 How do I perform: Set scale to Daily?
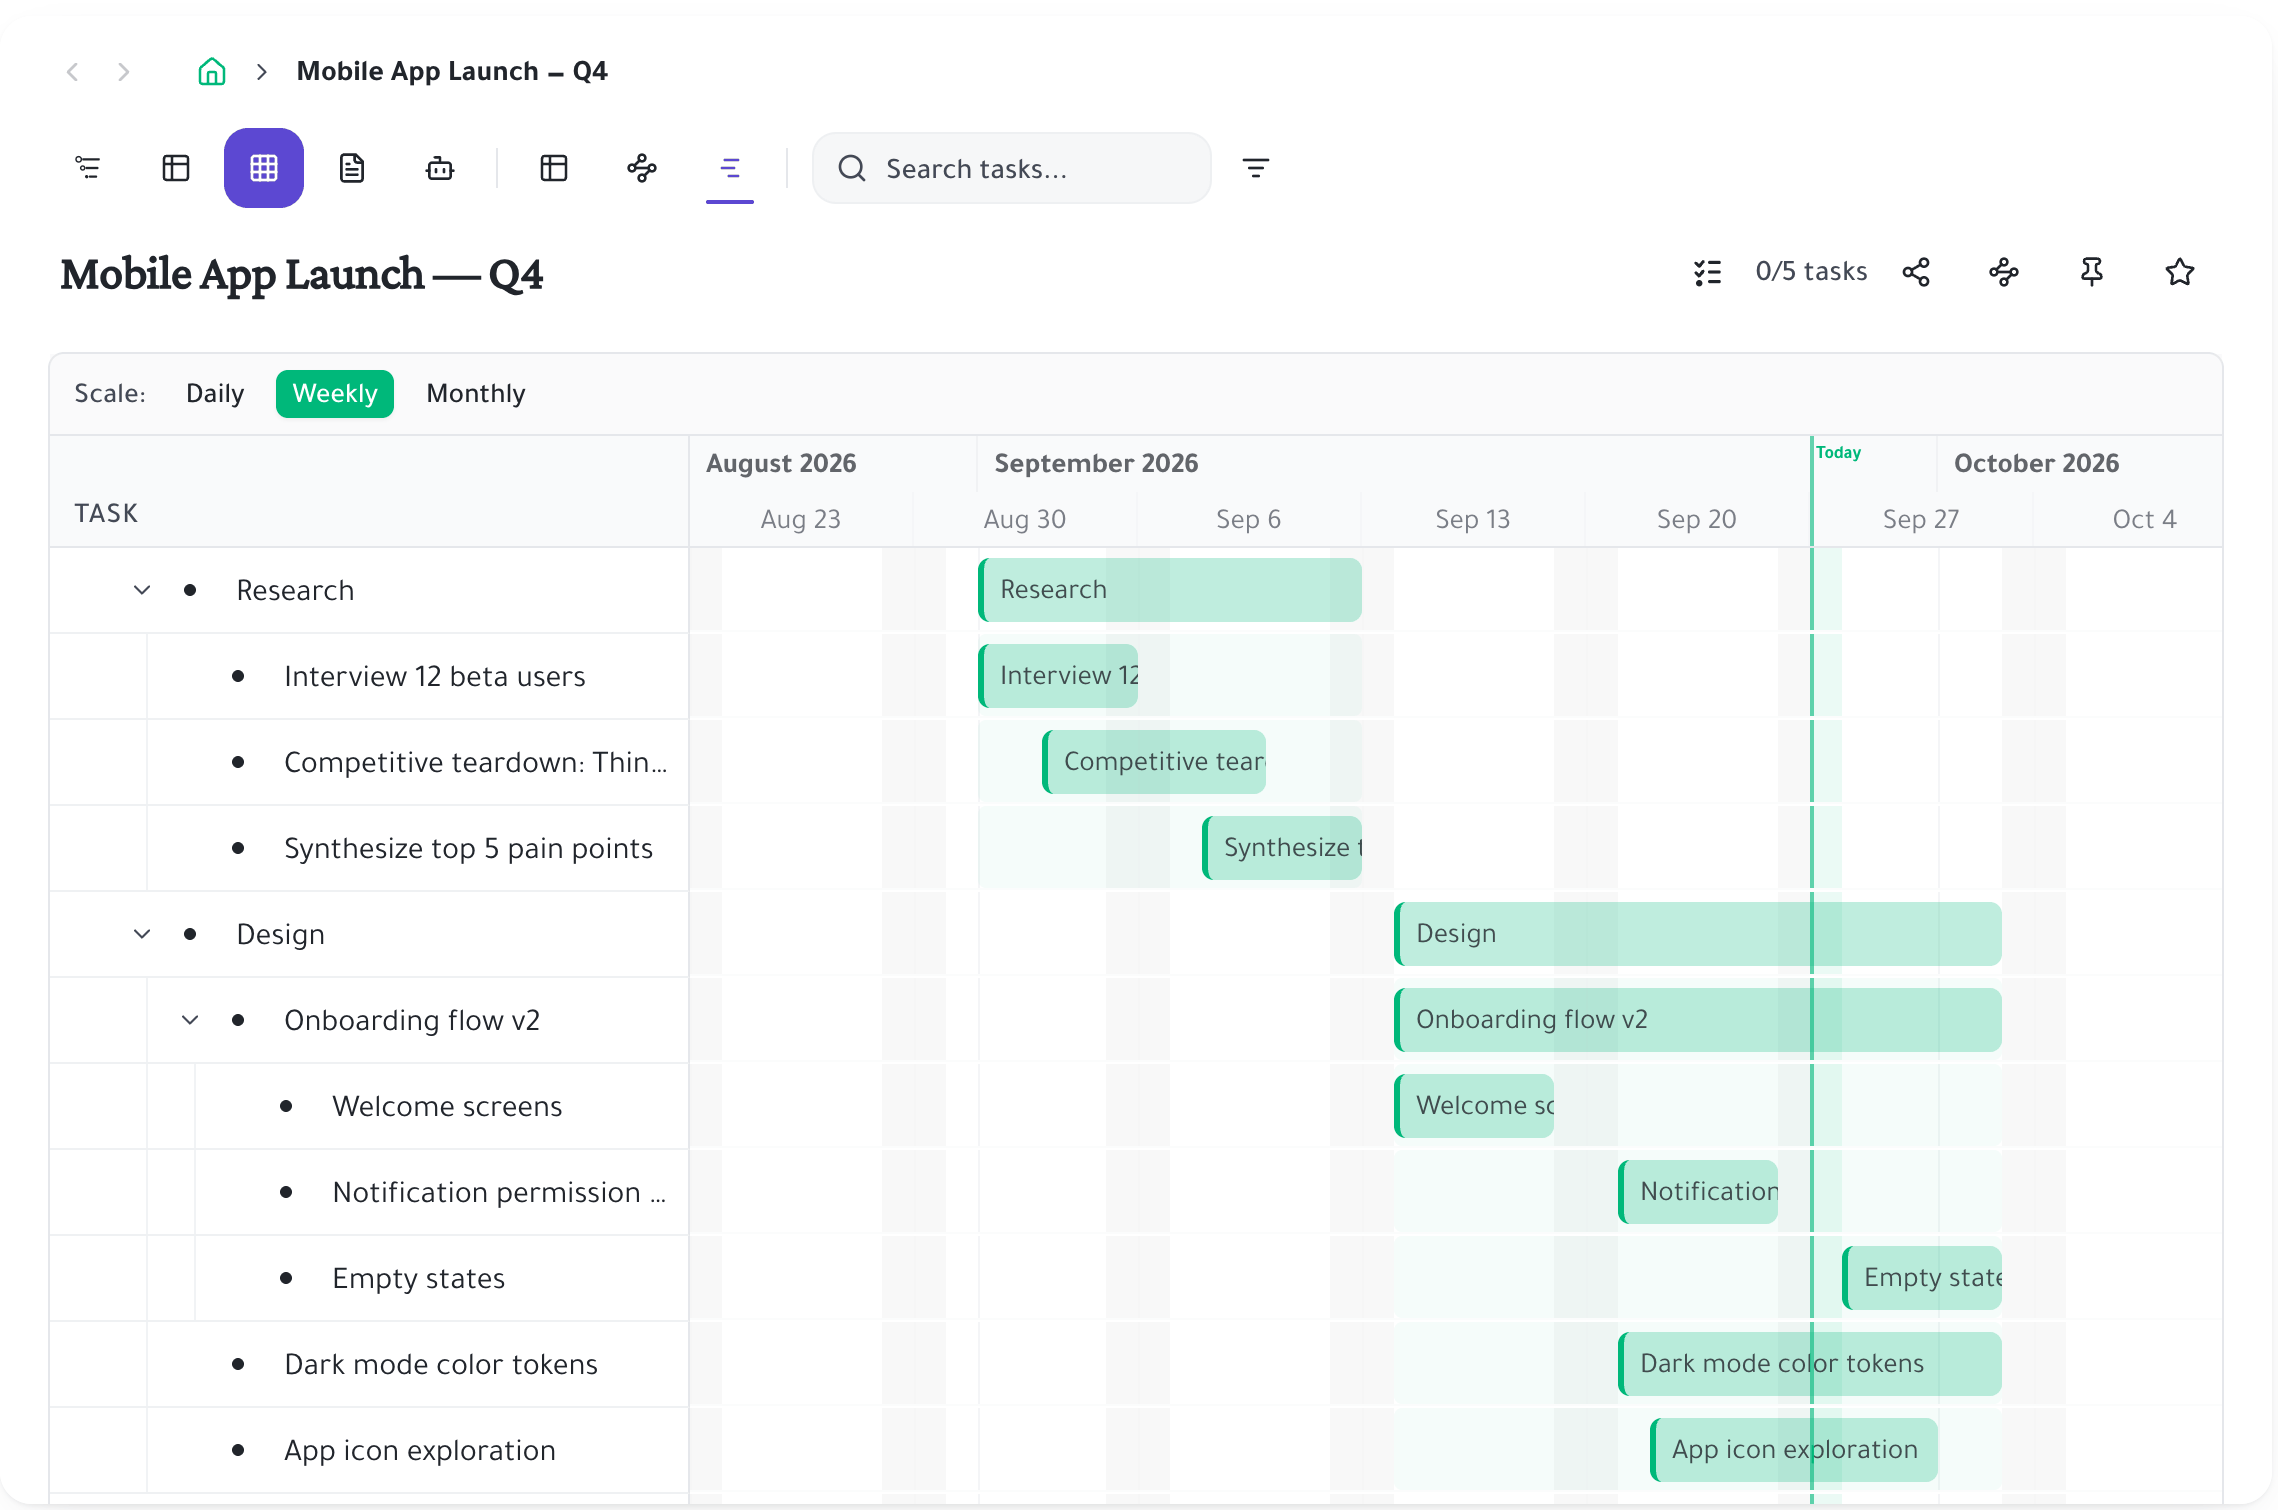(215, 394)
